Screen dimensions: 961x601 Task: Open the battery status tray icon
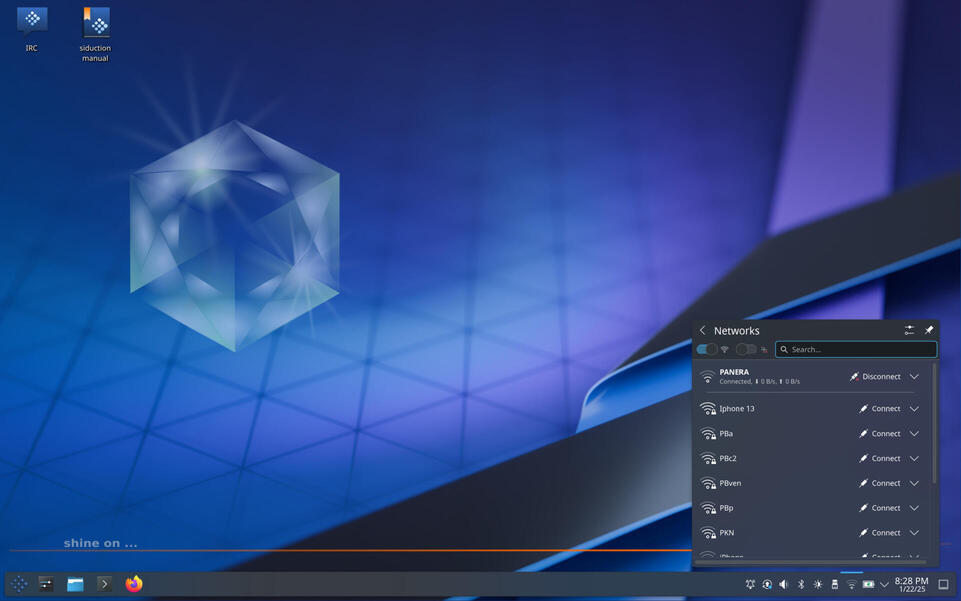coord(868,584)
